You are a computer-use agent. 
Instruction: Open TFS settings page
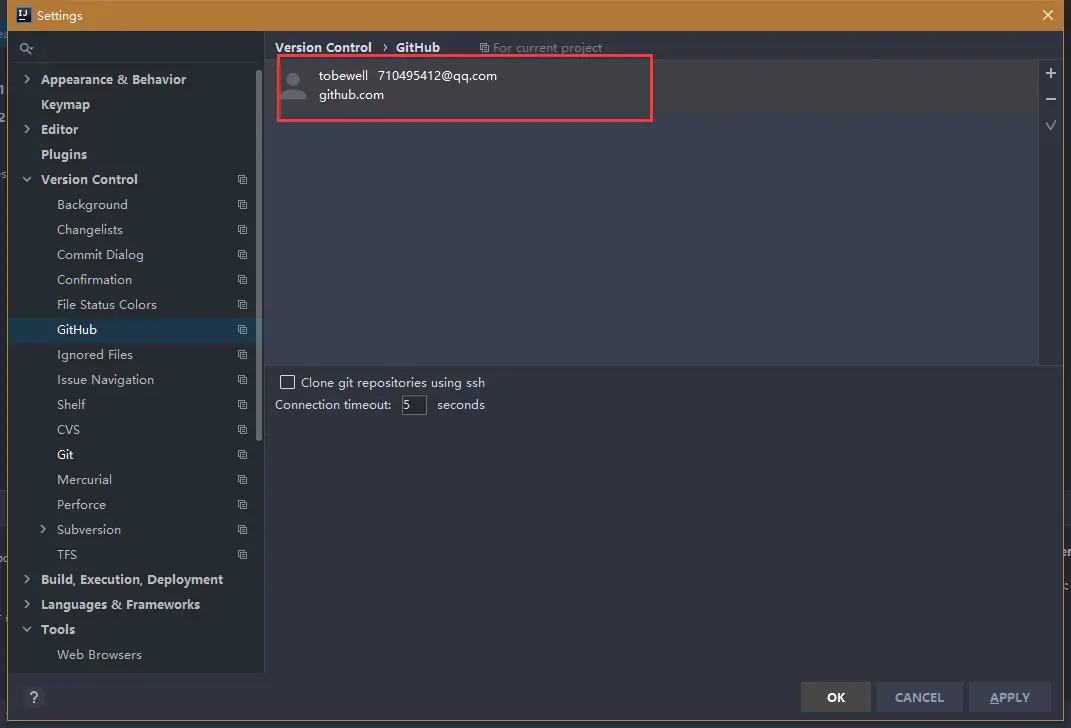[x=67, y=555]
